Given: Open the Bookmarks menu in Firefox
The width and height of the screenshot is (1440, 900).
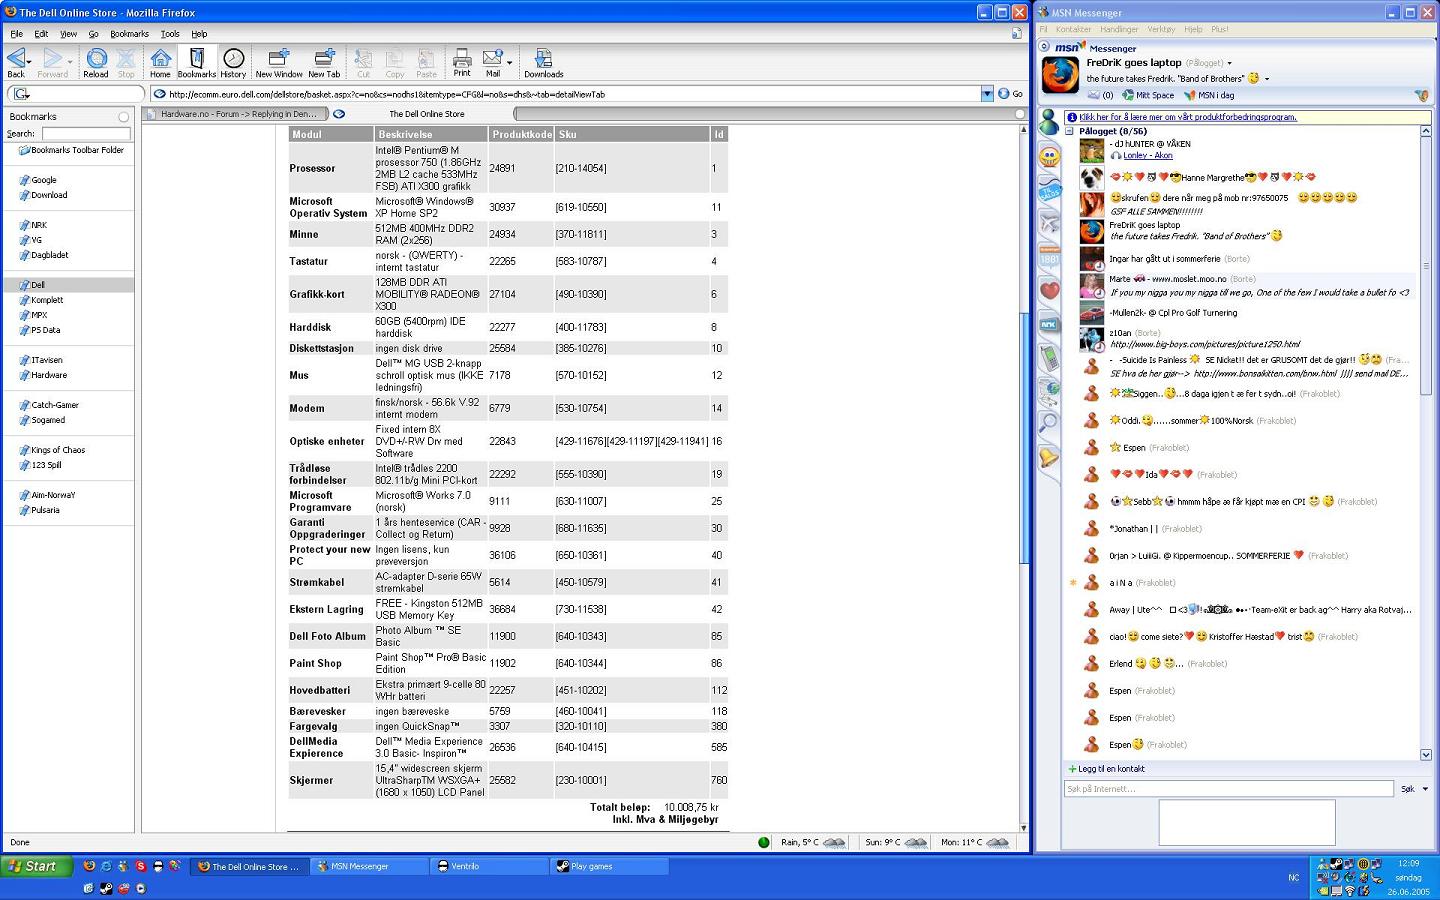Looking at the screenshot, I should pos(129,34).
